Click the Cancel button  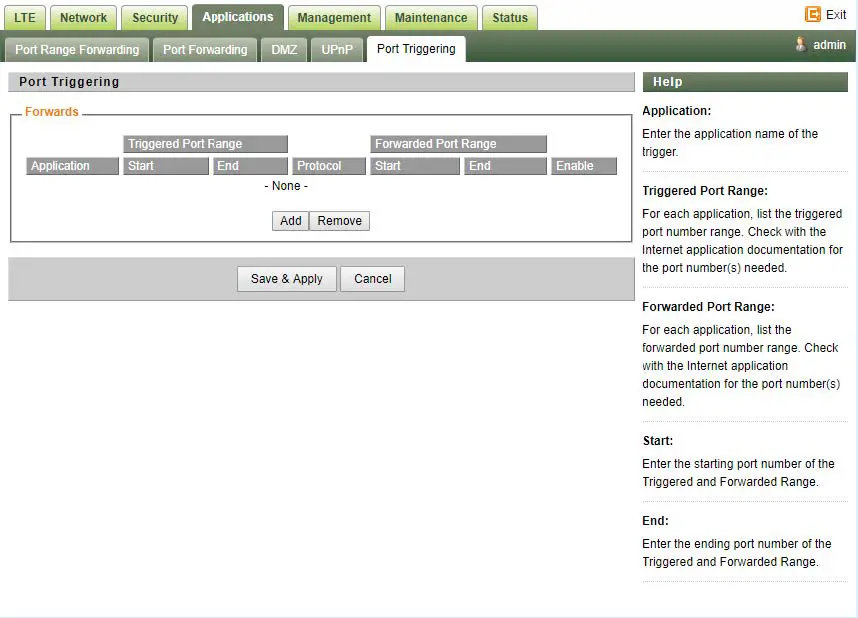tap(373, 279)
